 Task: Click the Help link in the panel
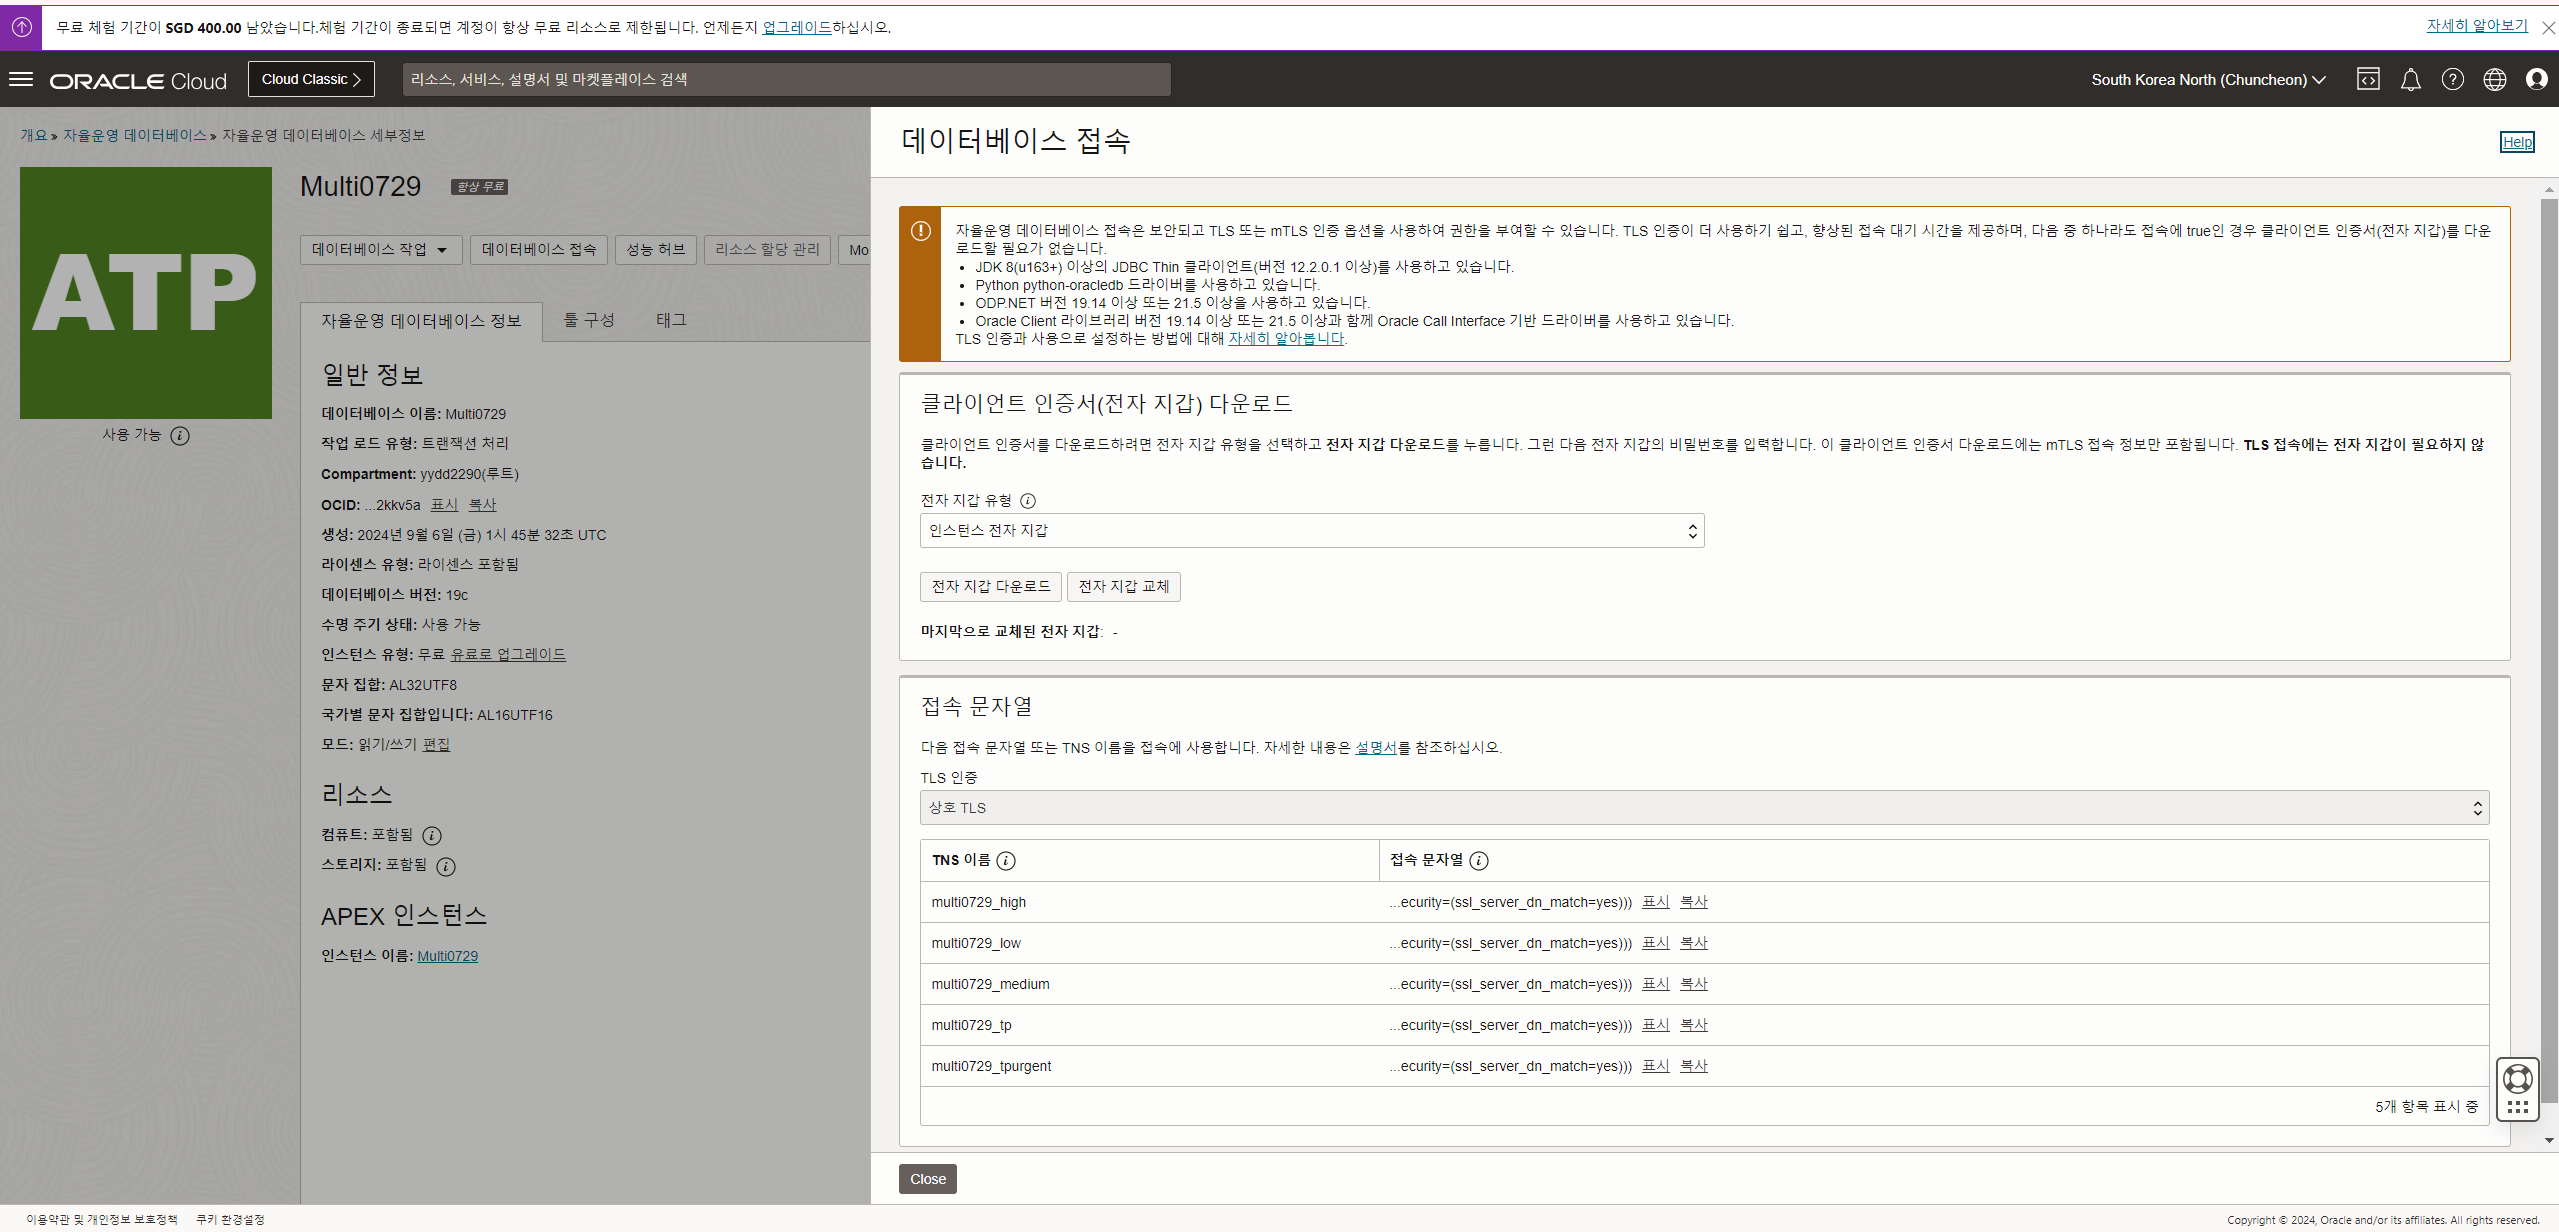click(2517, 142)
